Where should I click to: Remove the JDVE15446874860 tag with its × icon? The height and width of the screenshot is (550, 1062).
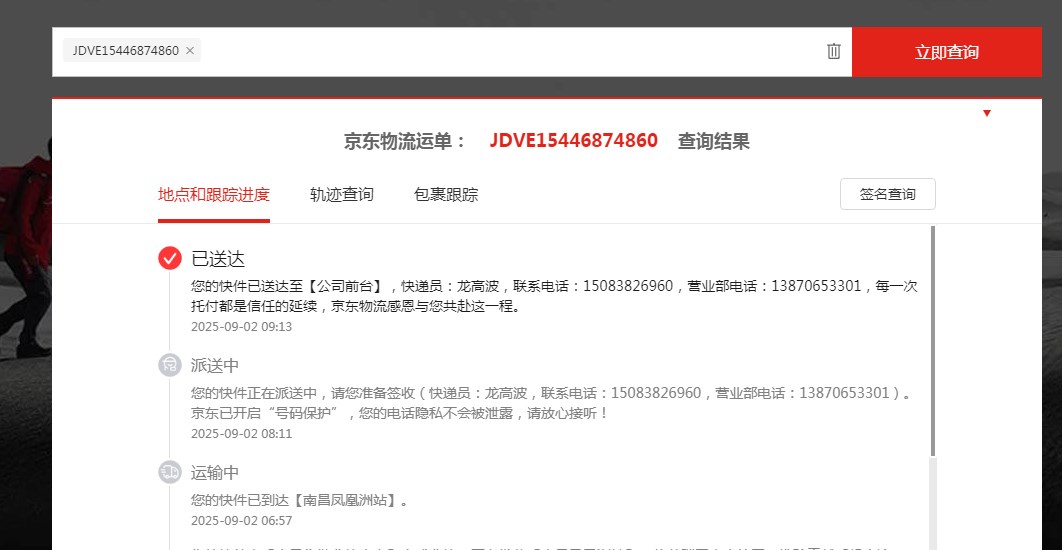[190, 51]
